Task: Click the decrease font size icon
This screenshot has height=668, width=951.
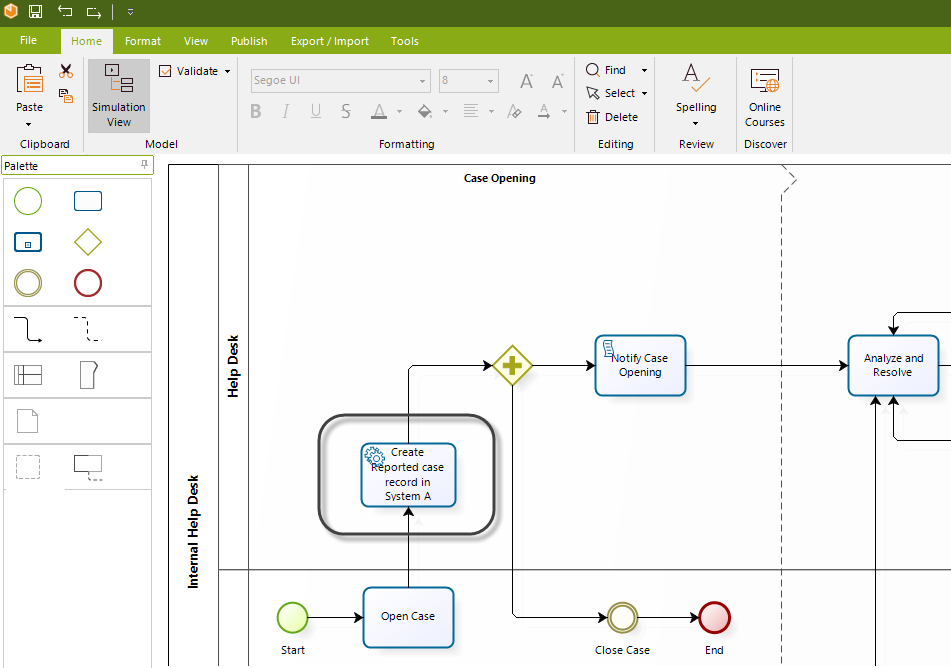Action: tap(557, 81)
